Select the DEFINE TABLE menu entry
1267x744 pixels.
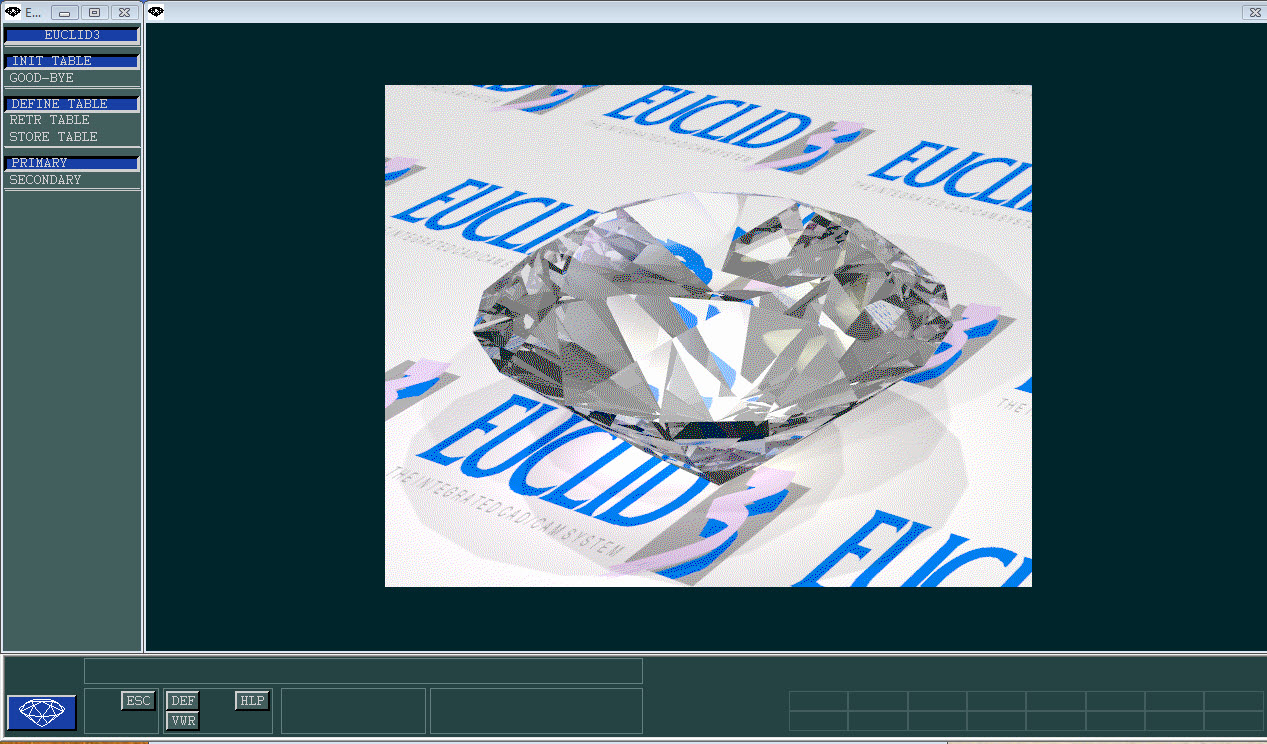coord(72,104)
